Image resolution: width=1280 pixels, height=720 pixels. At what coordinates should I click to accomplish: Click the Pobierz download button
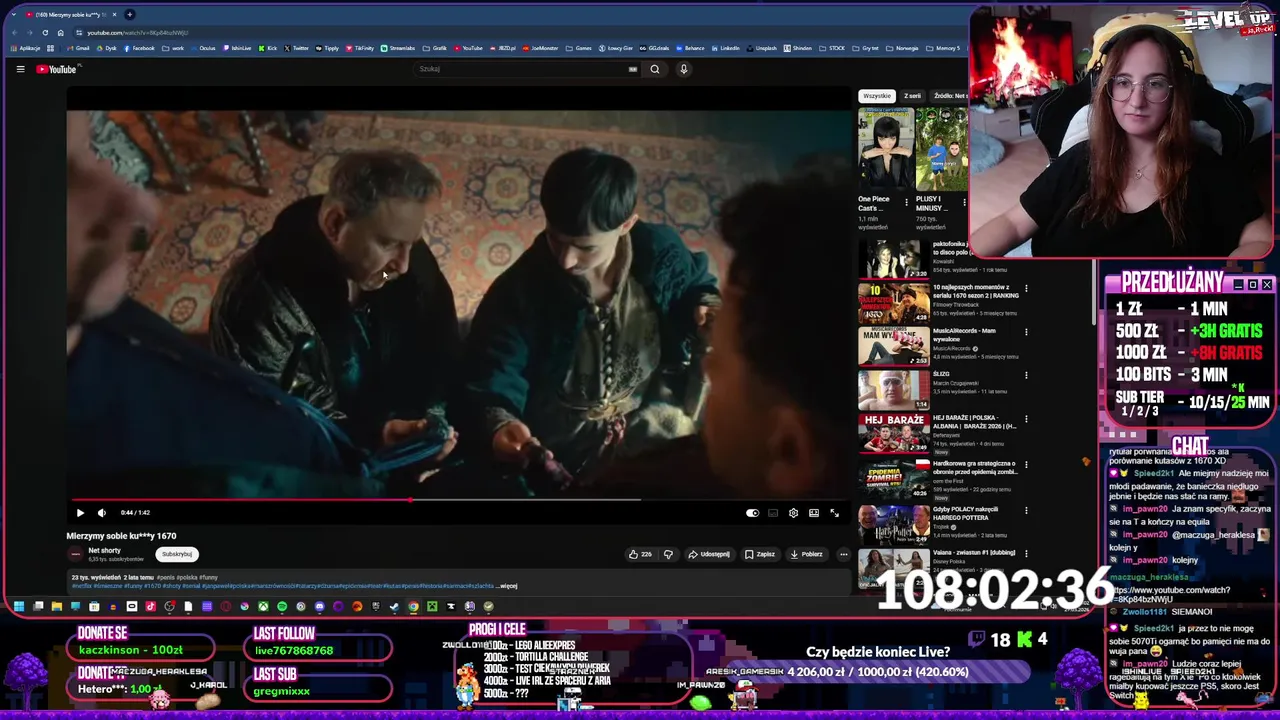click(806, 554)
